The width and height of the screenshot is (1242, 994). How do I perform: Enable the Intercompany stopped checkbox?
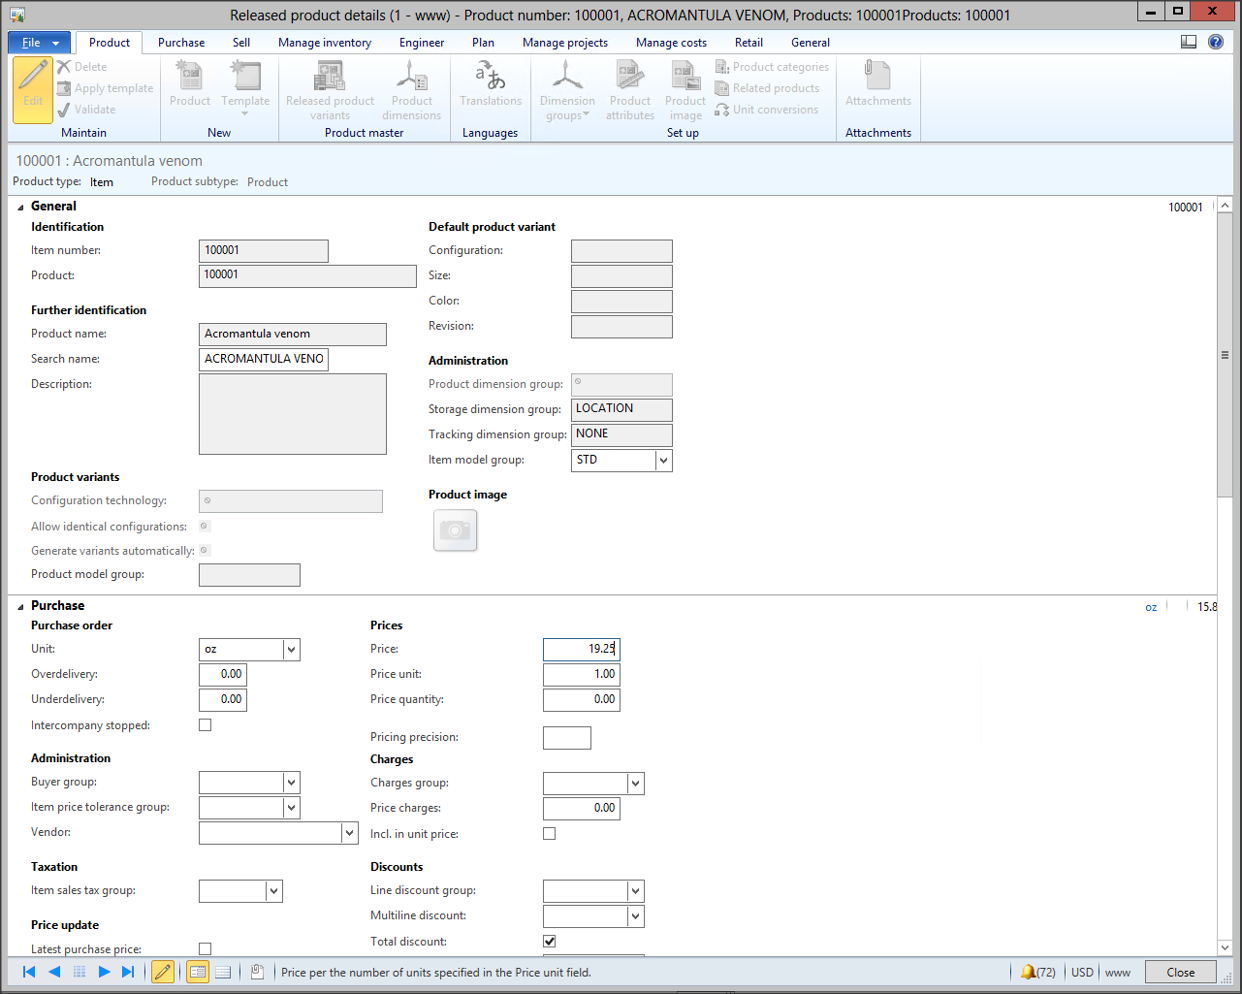tap(205, 725)
